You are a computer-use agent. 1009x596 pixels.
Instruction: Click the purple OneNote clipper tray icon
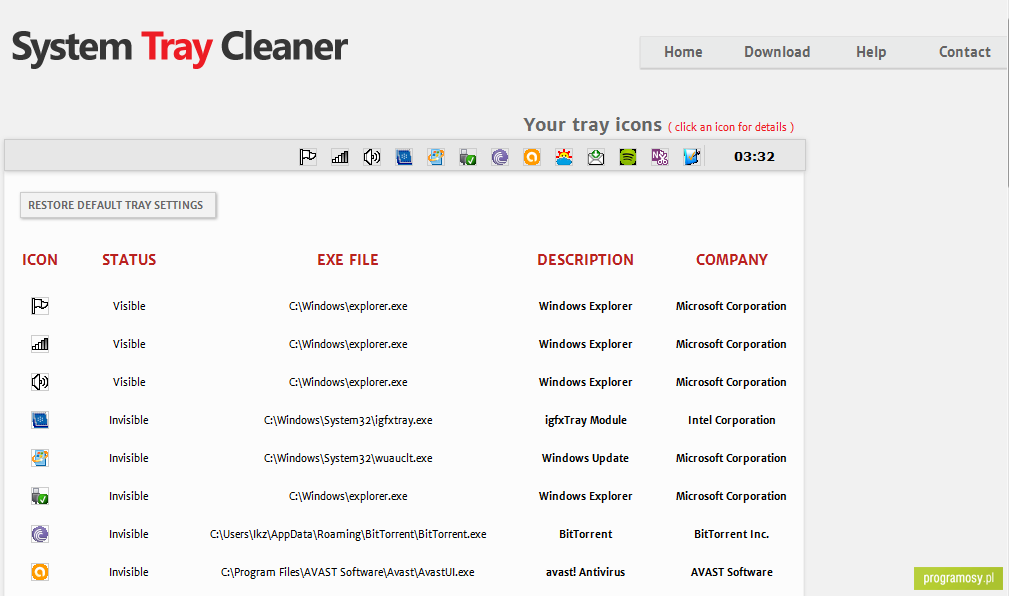[x=660, y=156]
